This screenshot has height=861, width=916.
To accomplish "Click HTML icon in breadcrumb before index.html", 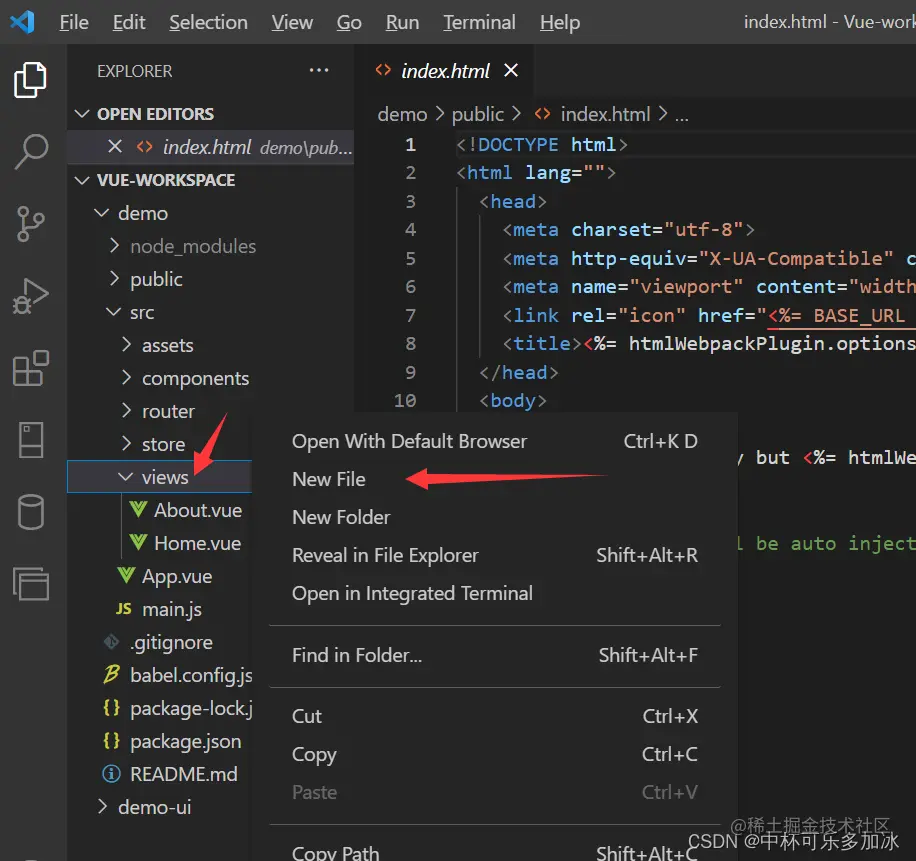I will [x=543, y=113].
